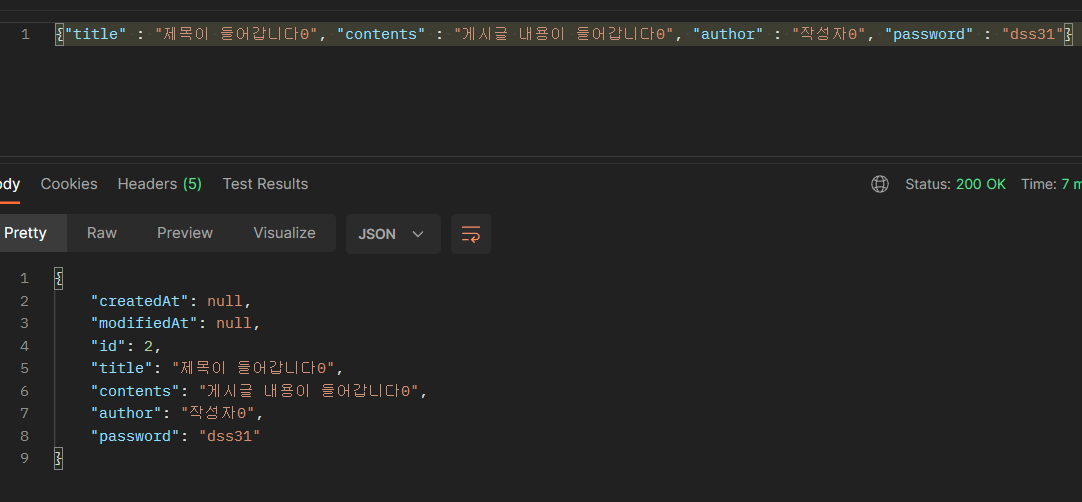Open the JSON format dropdown
Screen dimensions: 1082x502
click(x=393, y=233)
